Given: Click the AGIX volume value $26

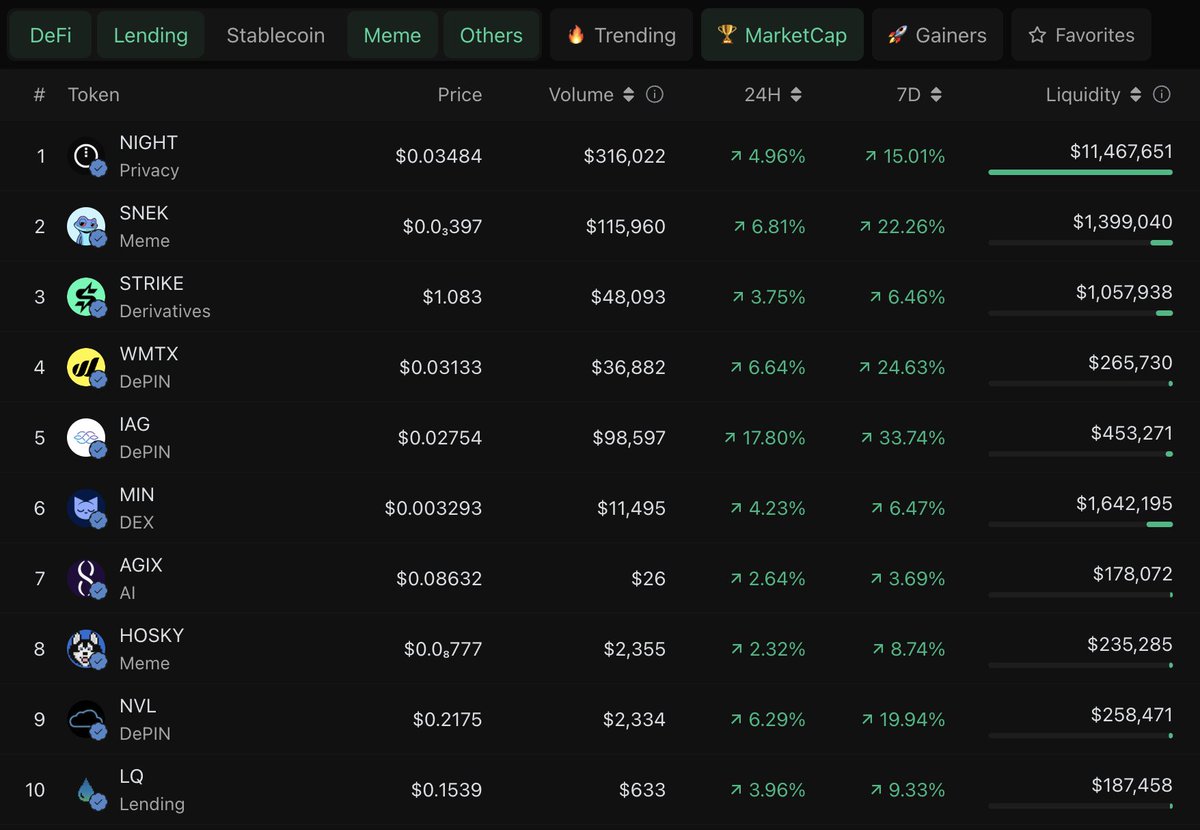Looking at the screenshot, I should click(x=648, y=579).
